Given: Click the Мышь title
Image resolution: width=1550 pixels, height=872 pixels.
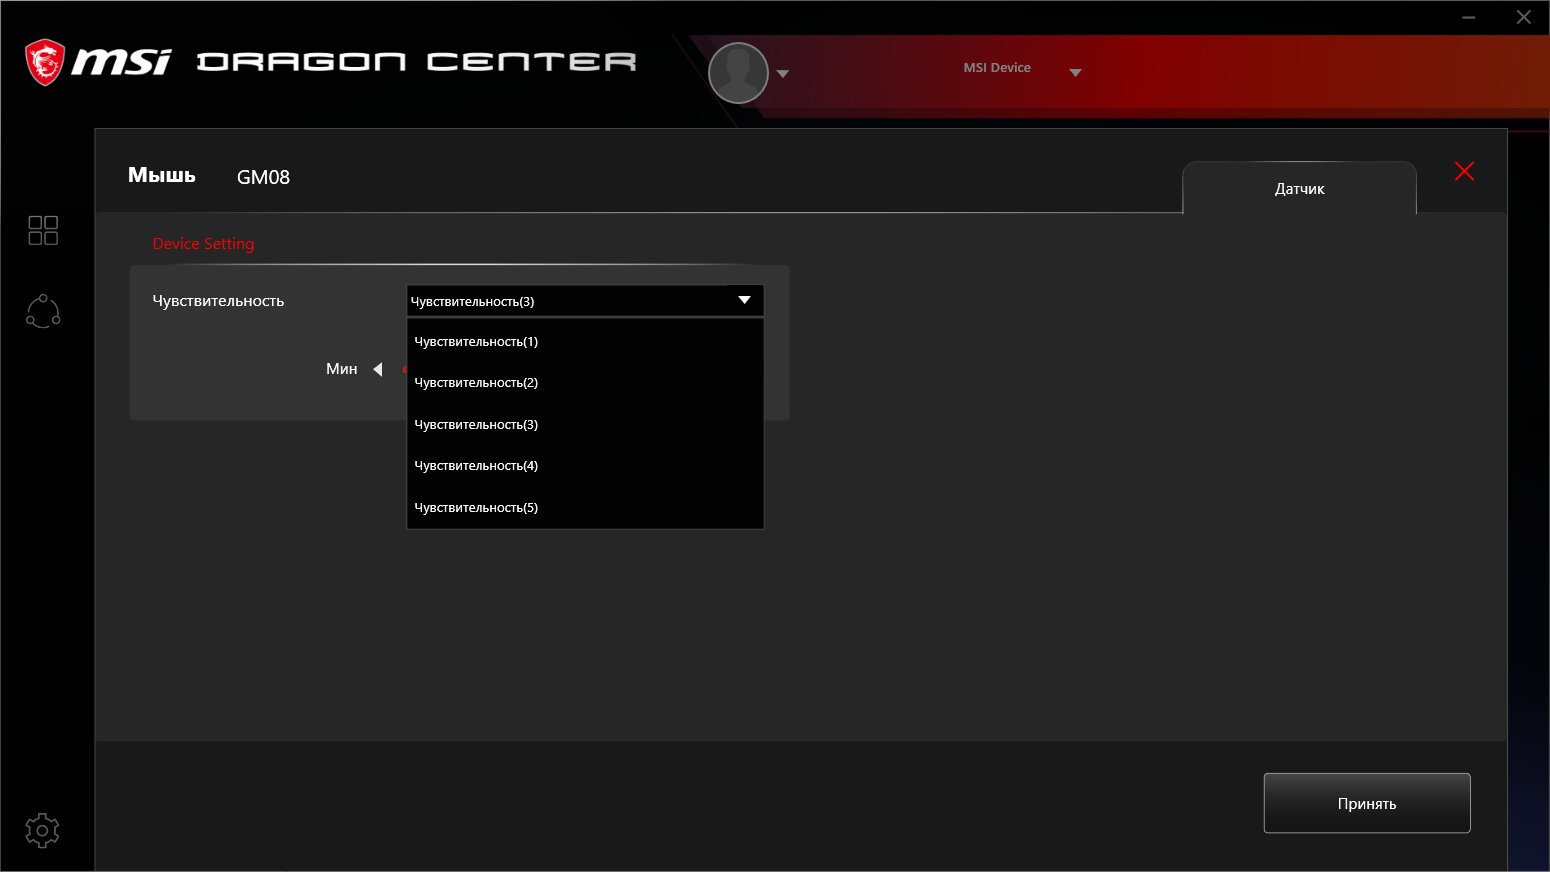Looking at the screenshot, I should (162, 175).
